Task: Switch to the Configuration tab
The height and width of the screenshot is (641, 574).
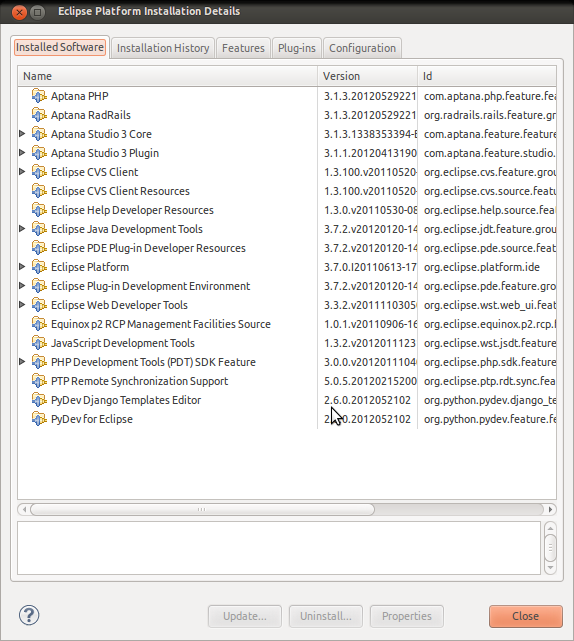Action: click(362, 48)
